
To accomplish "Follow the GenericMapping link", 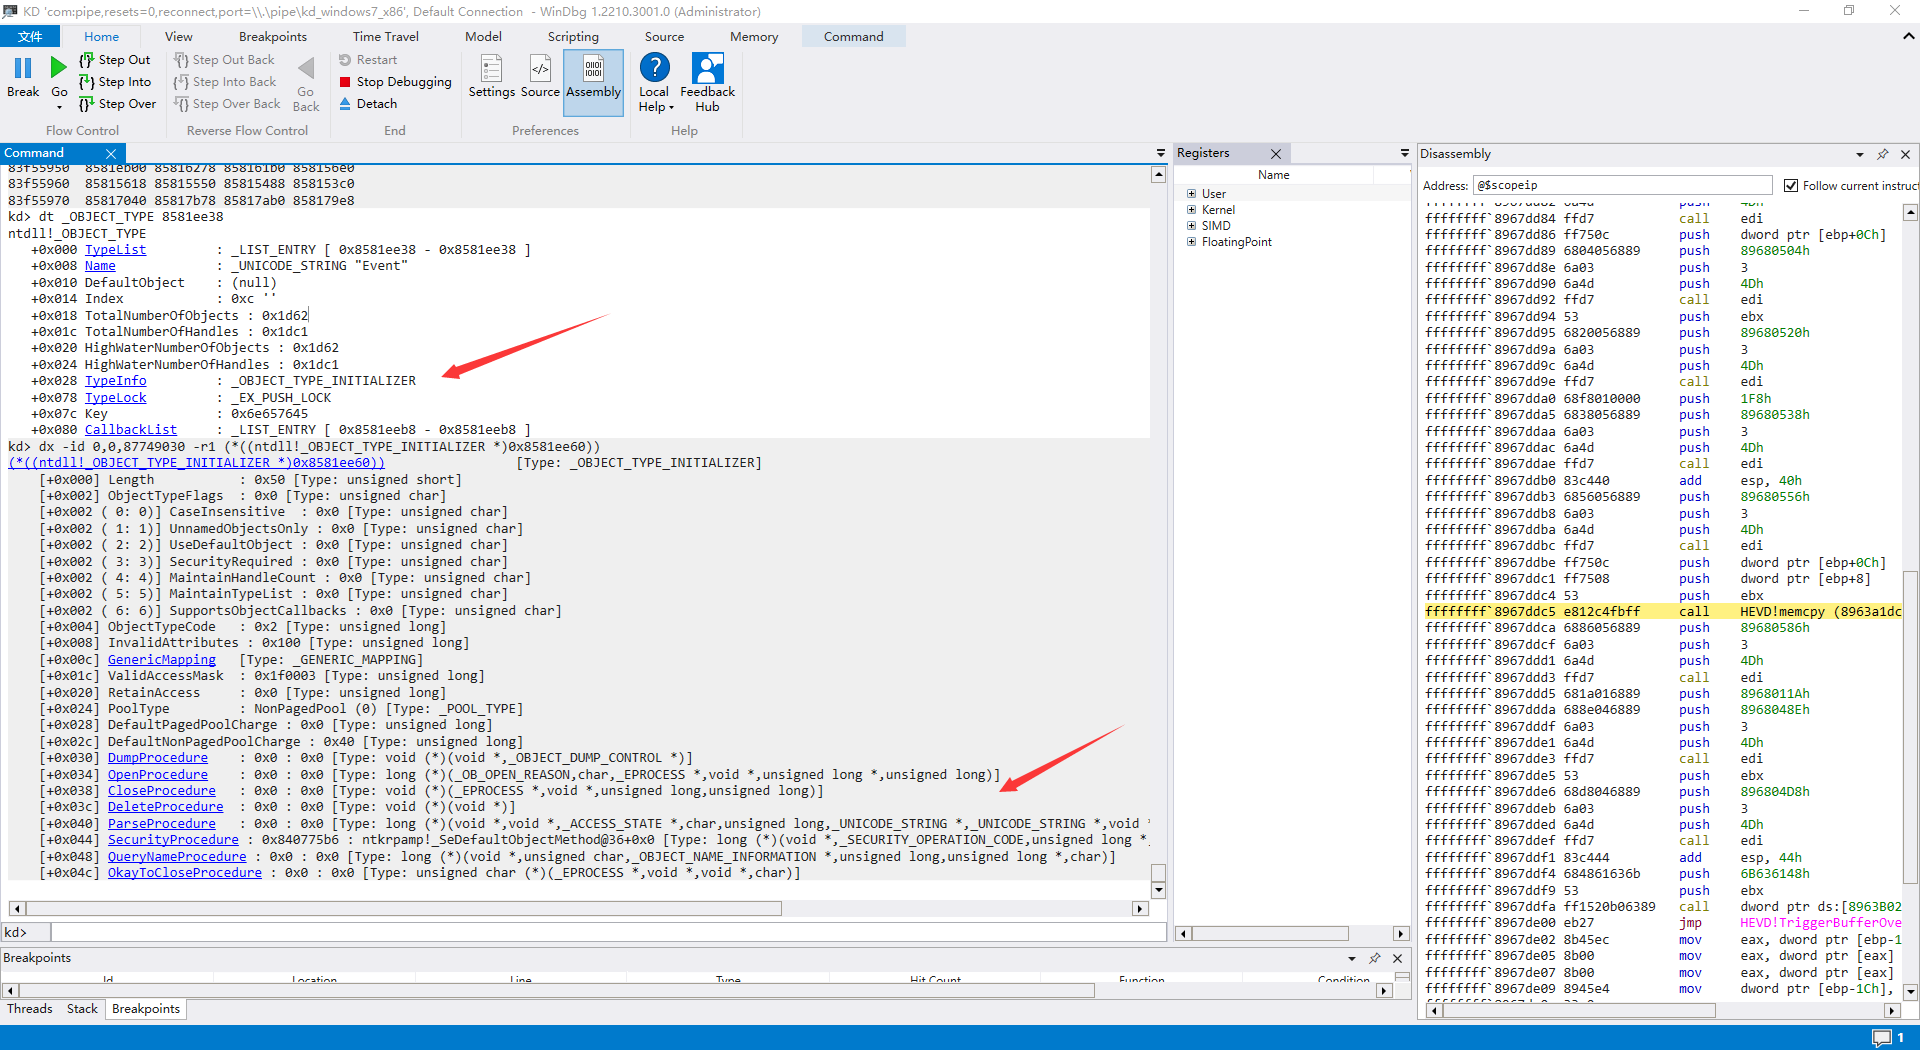I will (x=161, y=660).
